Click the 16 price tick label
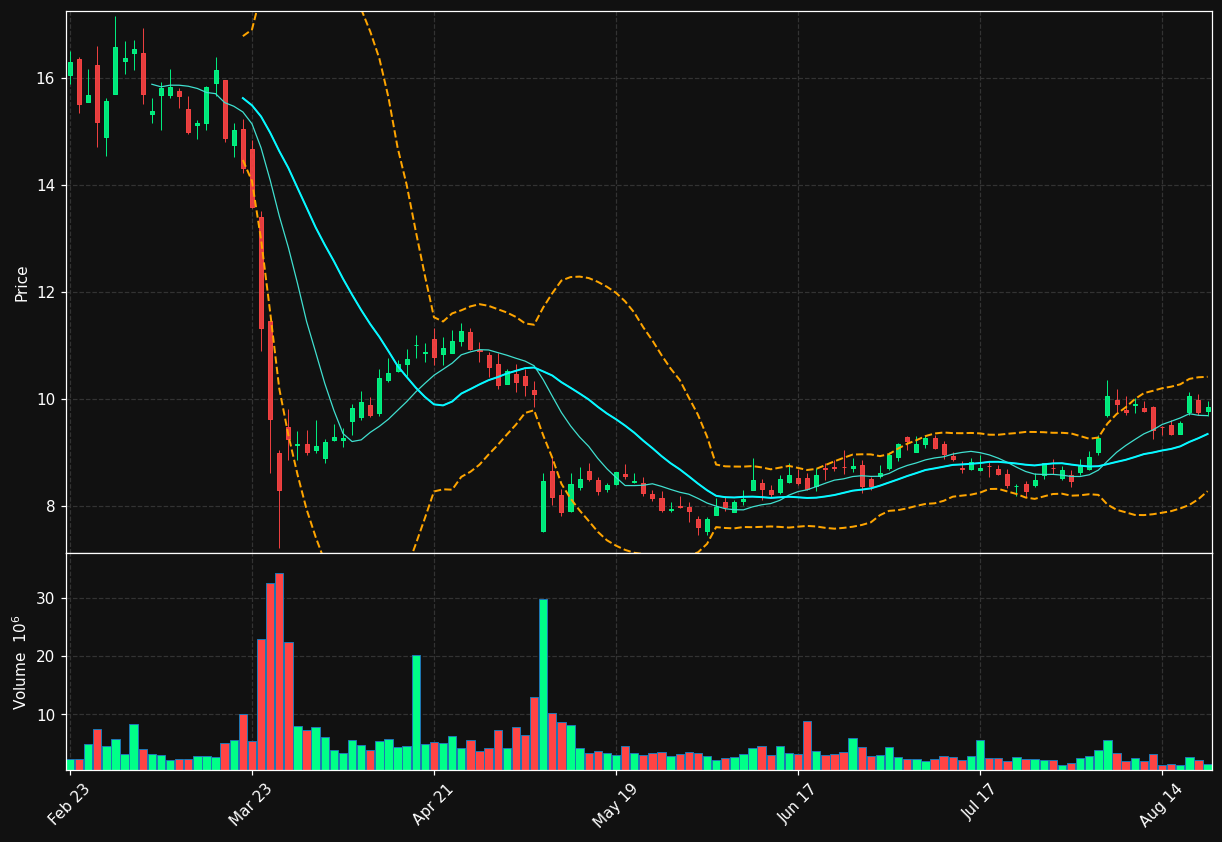1222x842 pixels. [46, 78]
